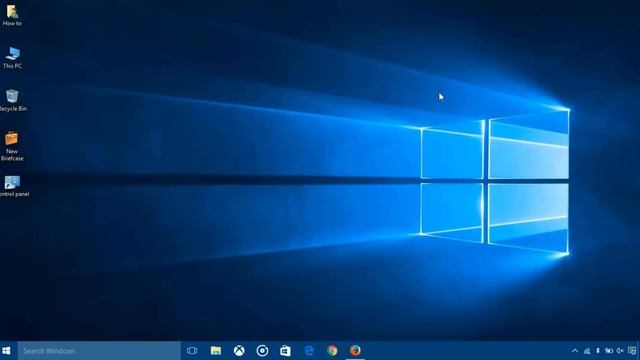This screenshot has height=360, width=640.
Task: Open the Groove Music taskbar icon
Action: pos(262,351)
